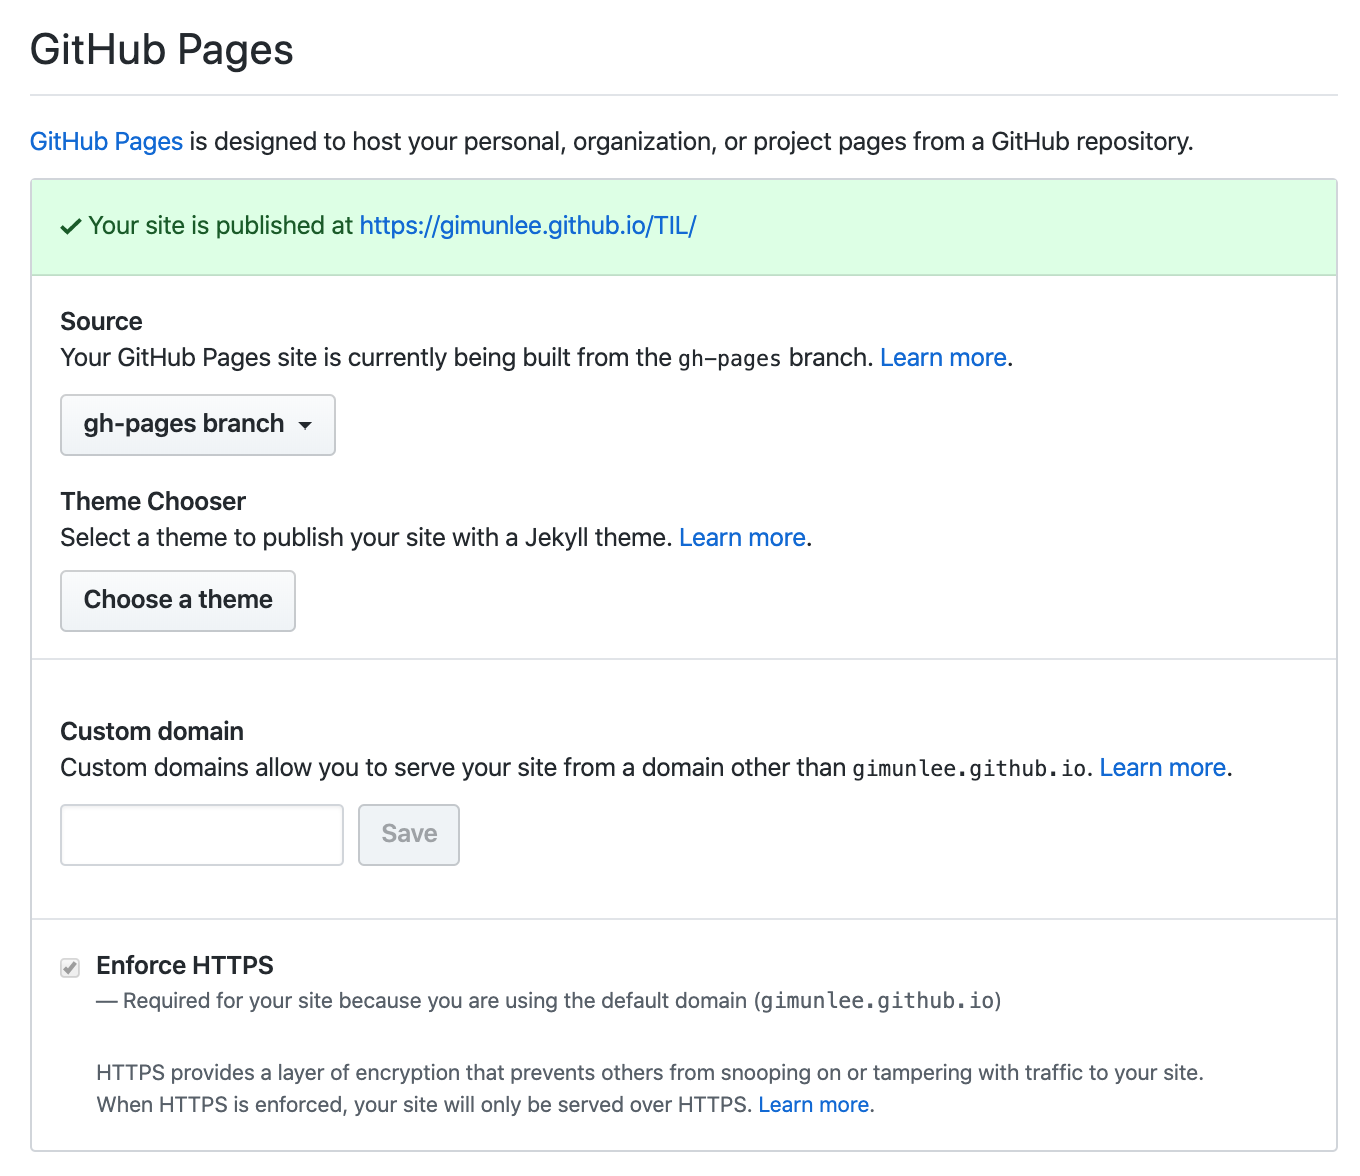Open Learn more link for Theme Chooser
The height and width of the screenshot is (1176, 1360).
(x=742, y=538)
